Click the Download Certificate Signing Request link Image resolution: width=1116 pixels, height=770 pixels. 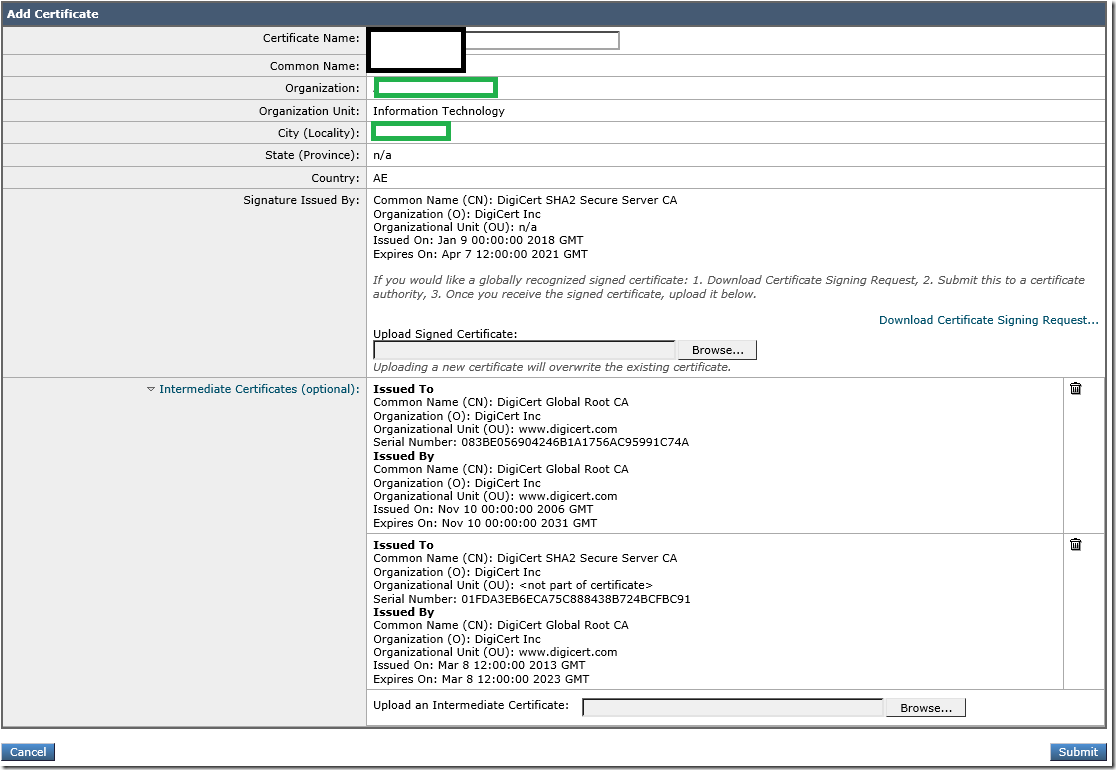point(989,320)
